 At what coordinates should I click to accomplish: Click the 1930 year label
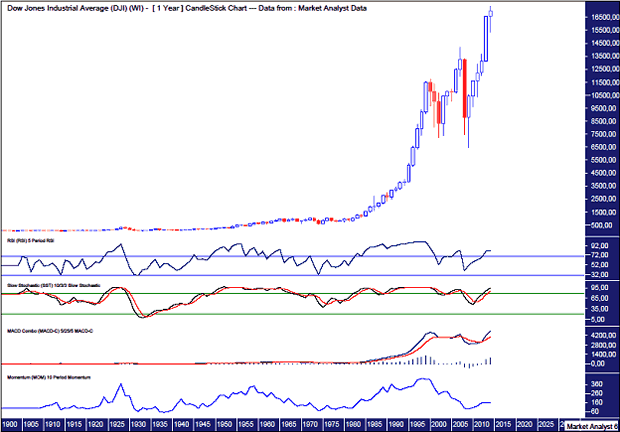138,424
